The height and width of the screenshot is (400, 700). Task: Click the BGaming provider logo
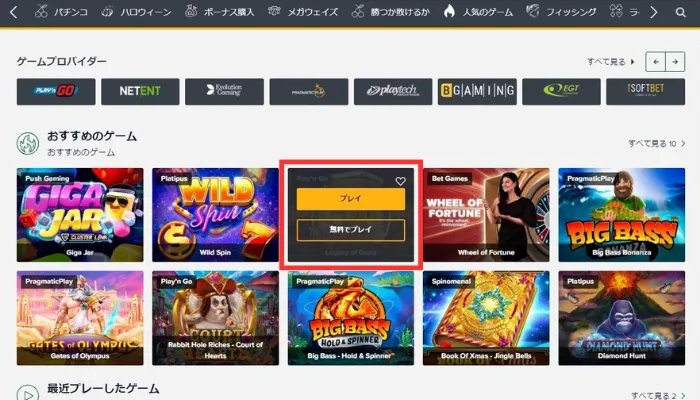[477, 92]
